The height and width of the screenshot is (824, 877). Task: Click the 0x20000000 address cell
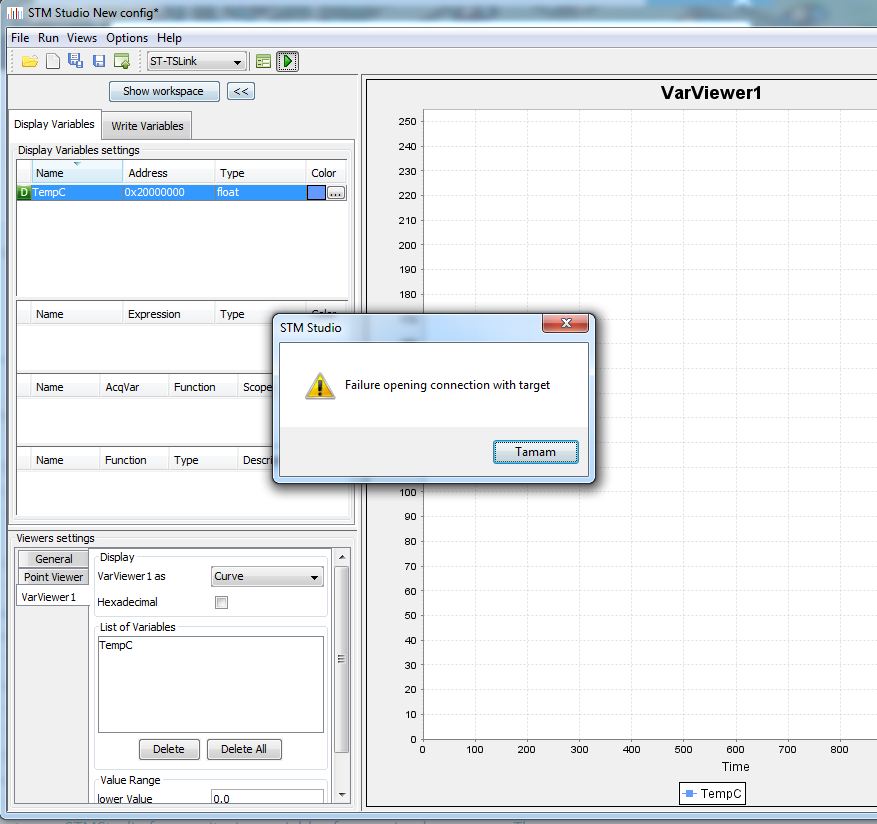[168, 192]
